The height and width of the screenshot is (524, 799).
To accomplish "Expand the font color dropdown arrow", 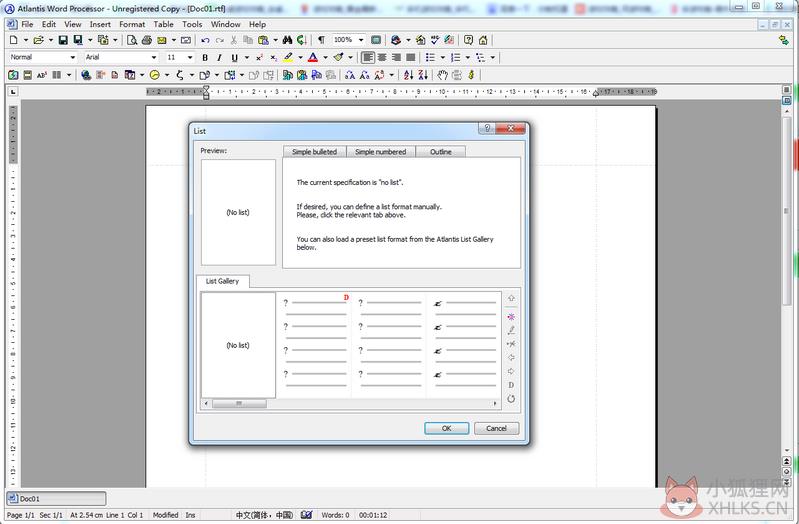I will click(325, 58).
